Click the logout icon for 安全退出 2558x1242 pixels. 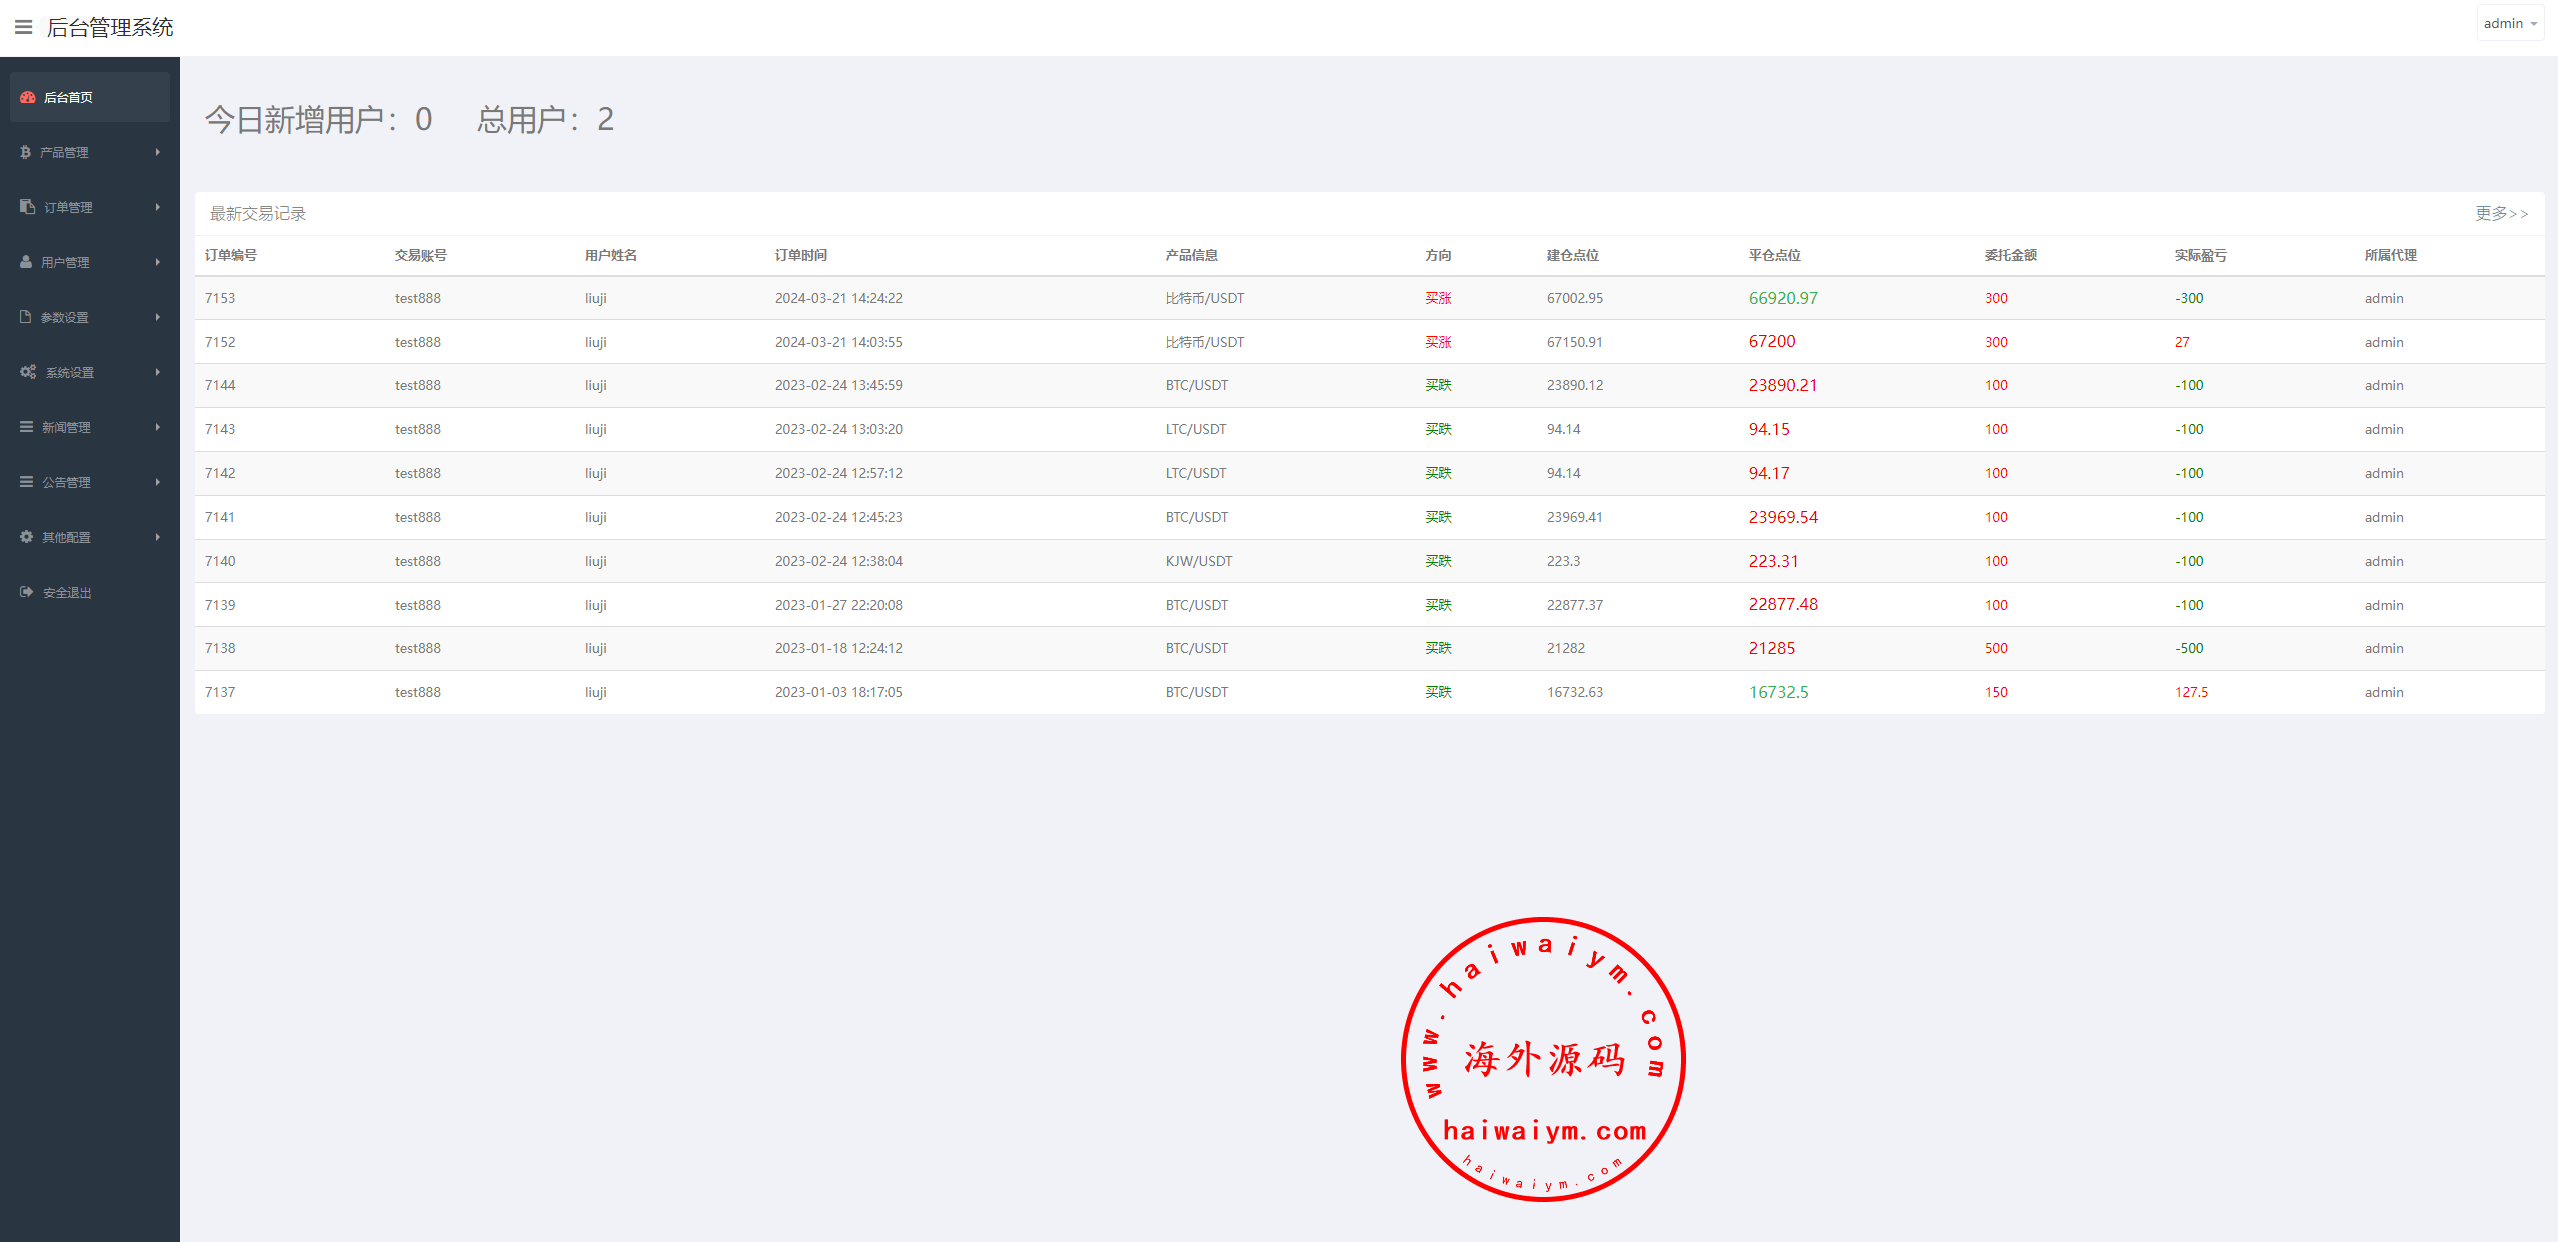pyautogui.click(x=27, y=592)
